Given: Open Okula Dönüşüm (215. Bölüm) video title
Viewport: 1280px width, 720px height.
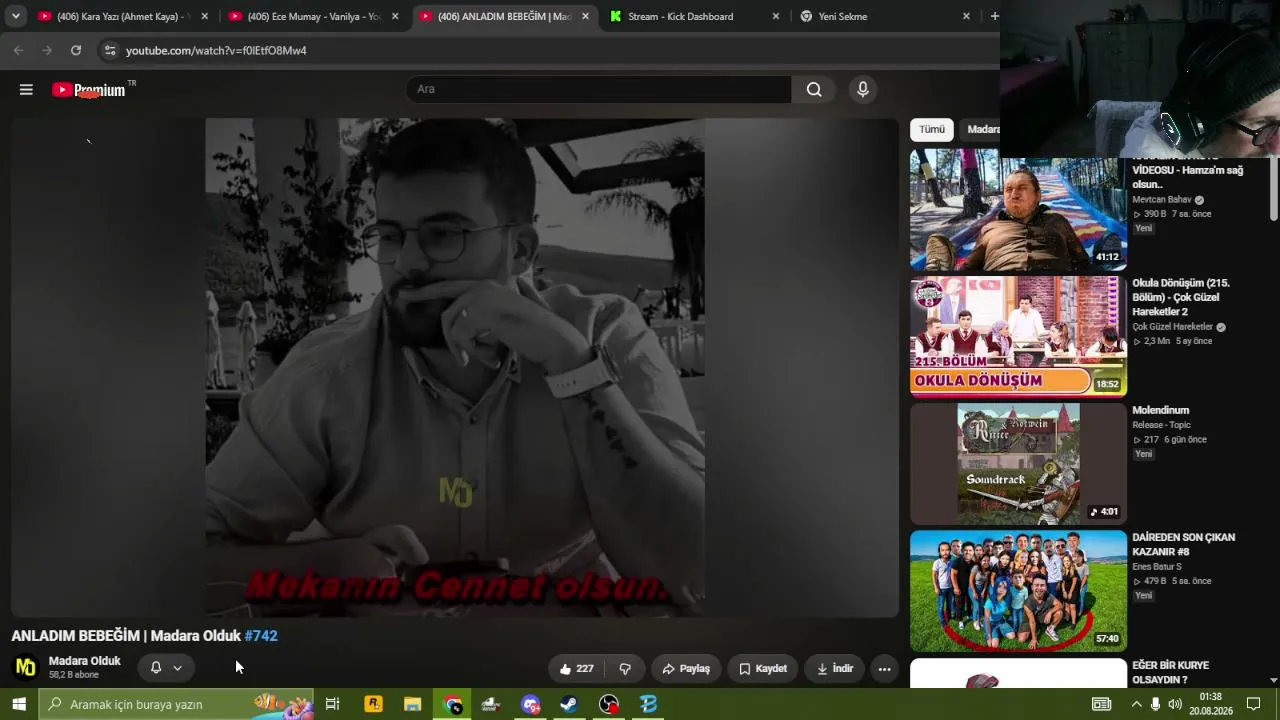Looking at the screenshot, I should pyautogui.click(x=1181, y=297).
